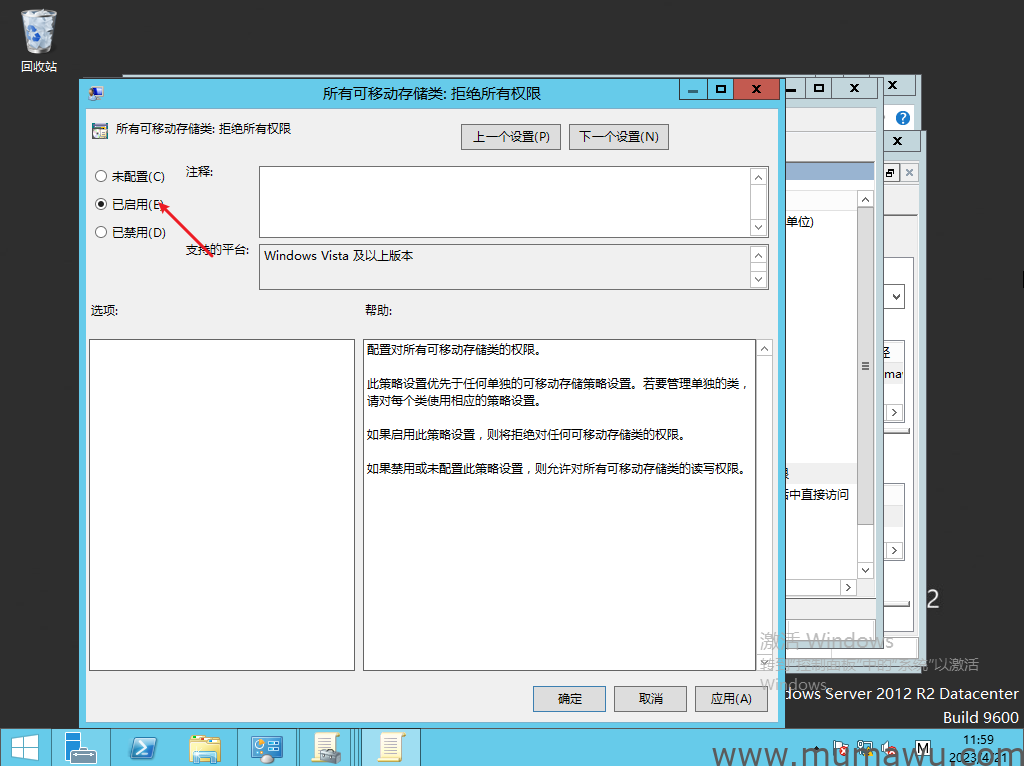Image resolution: width=1024 pixels, height=766 pixels.
Task: Go to next setting 下一个设置(N)
Action: point(618,137)
